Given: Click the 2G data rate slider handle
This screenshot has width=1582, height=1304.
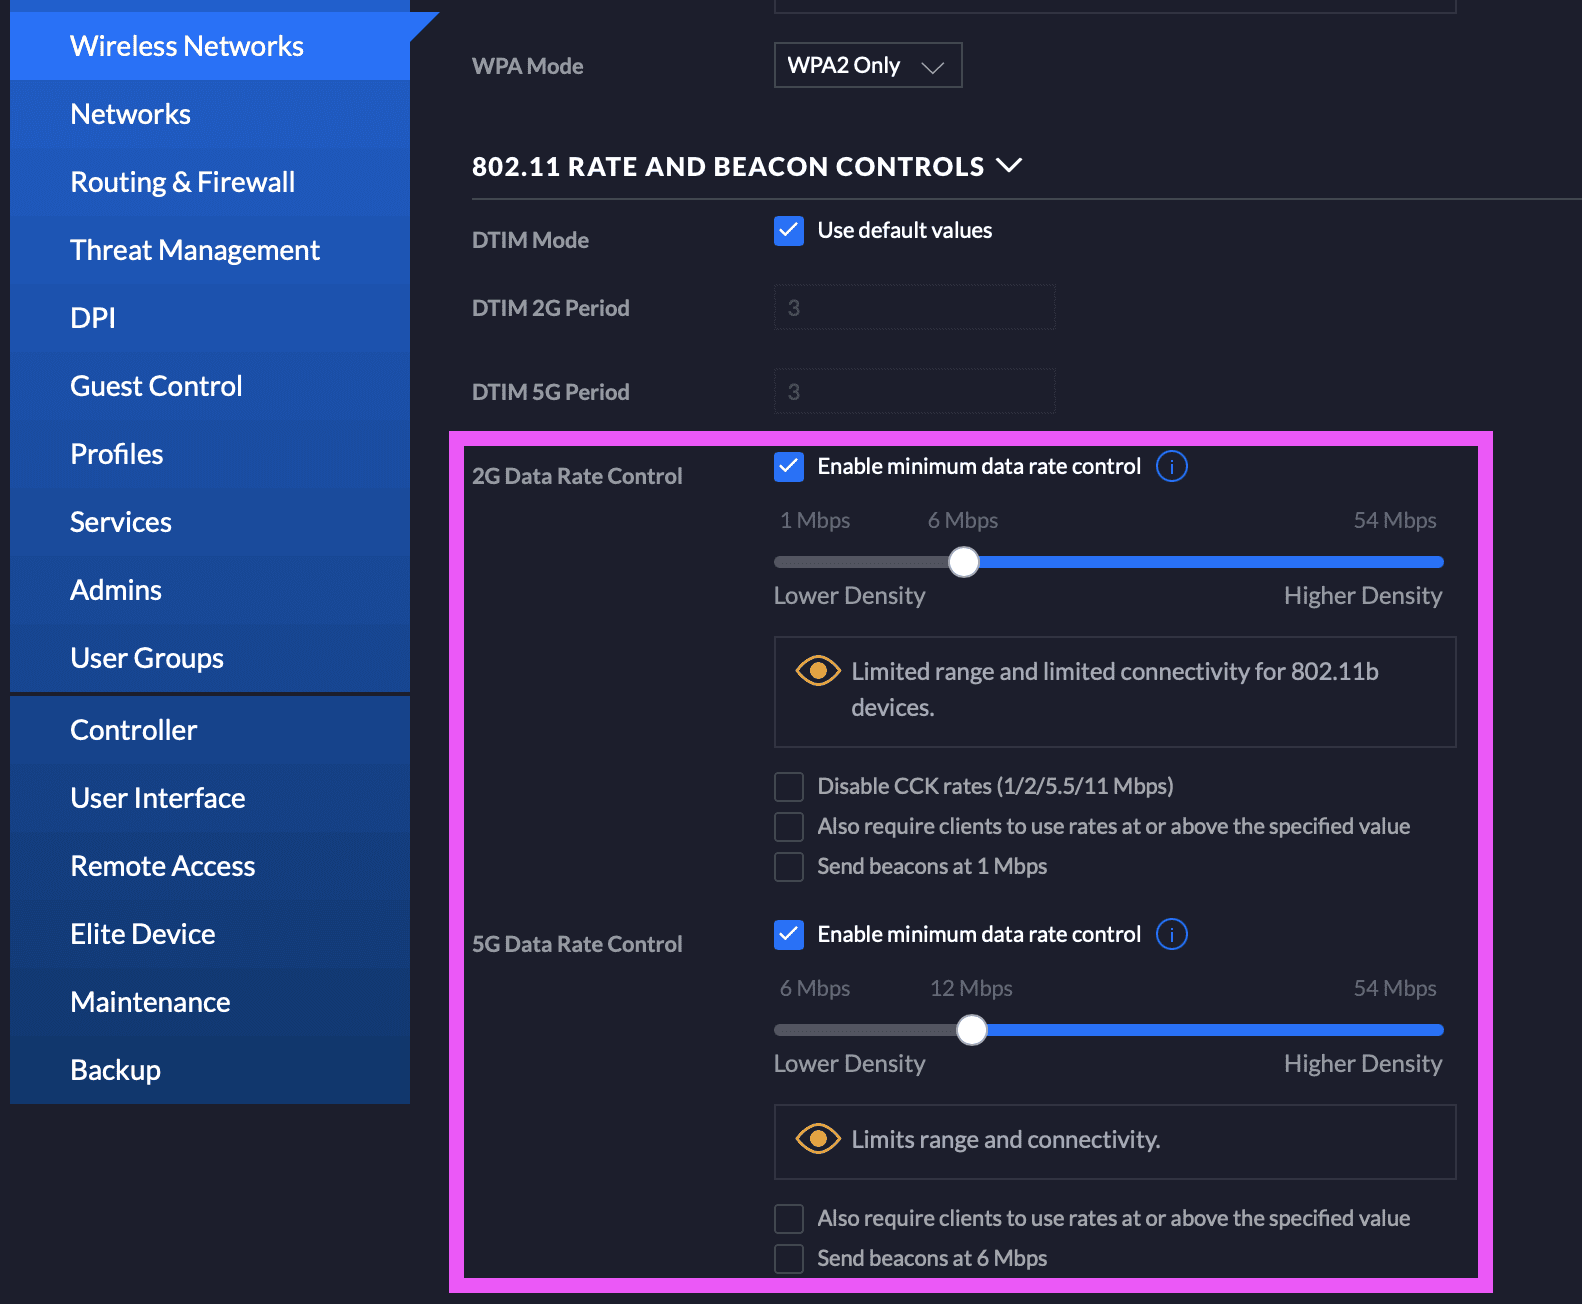Looking at the screenshot, I should pos(964,562).
